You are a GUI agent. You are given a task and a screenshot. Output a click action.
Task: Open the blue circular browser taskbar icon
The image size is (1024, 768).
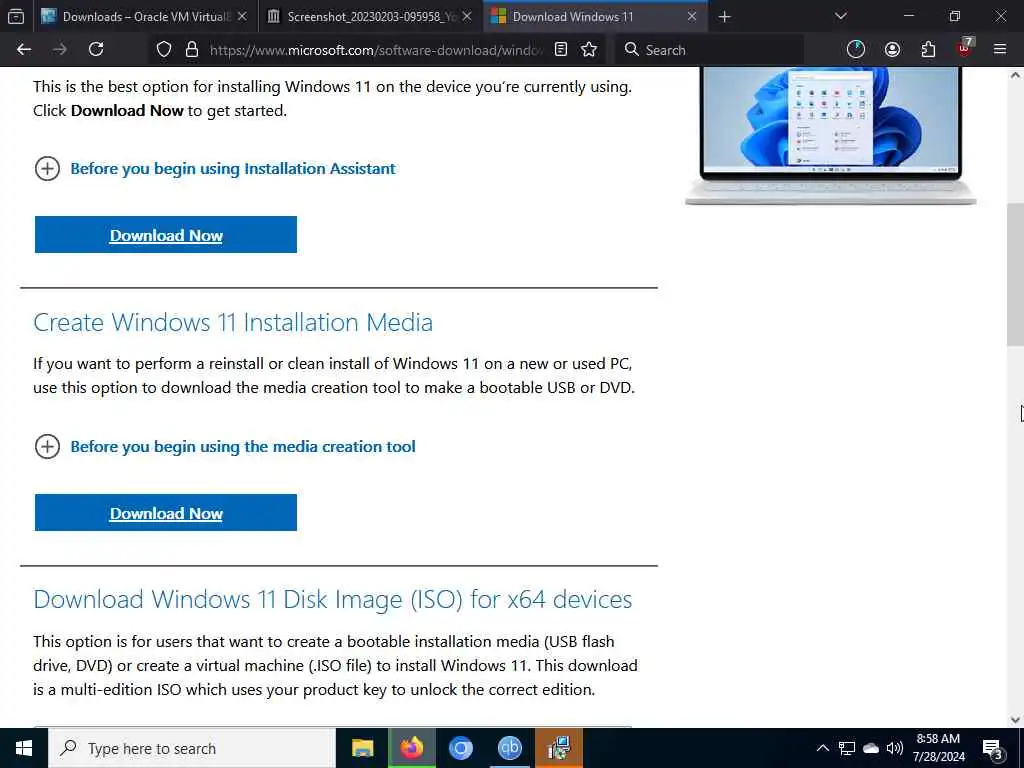(461, 748)
